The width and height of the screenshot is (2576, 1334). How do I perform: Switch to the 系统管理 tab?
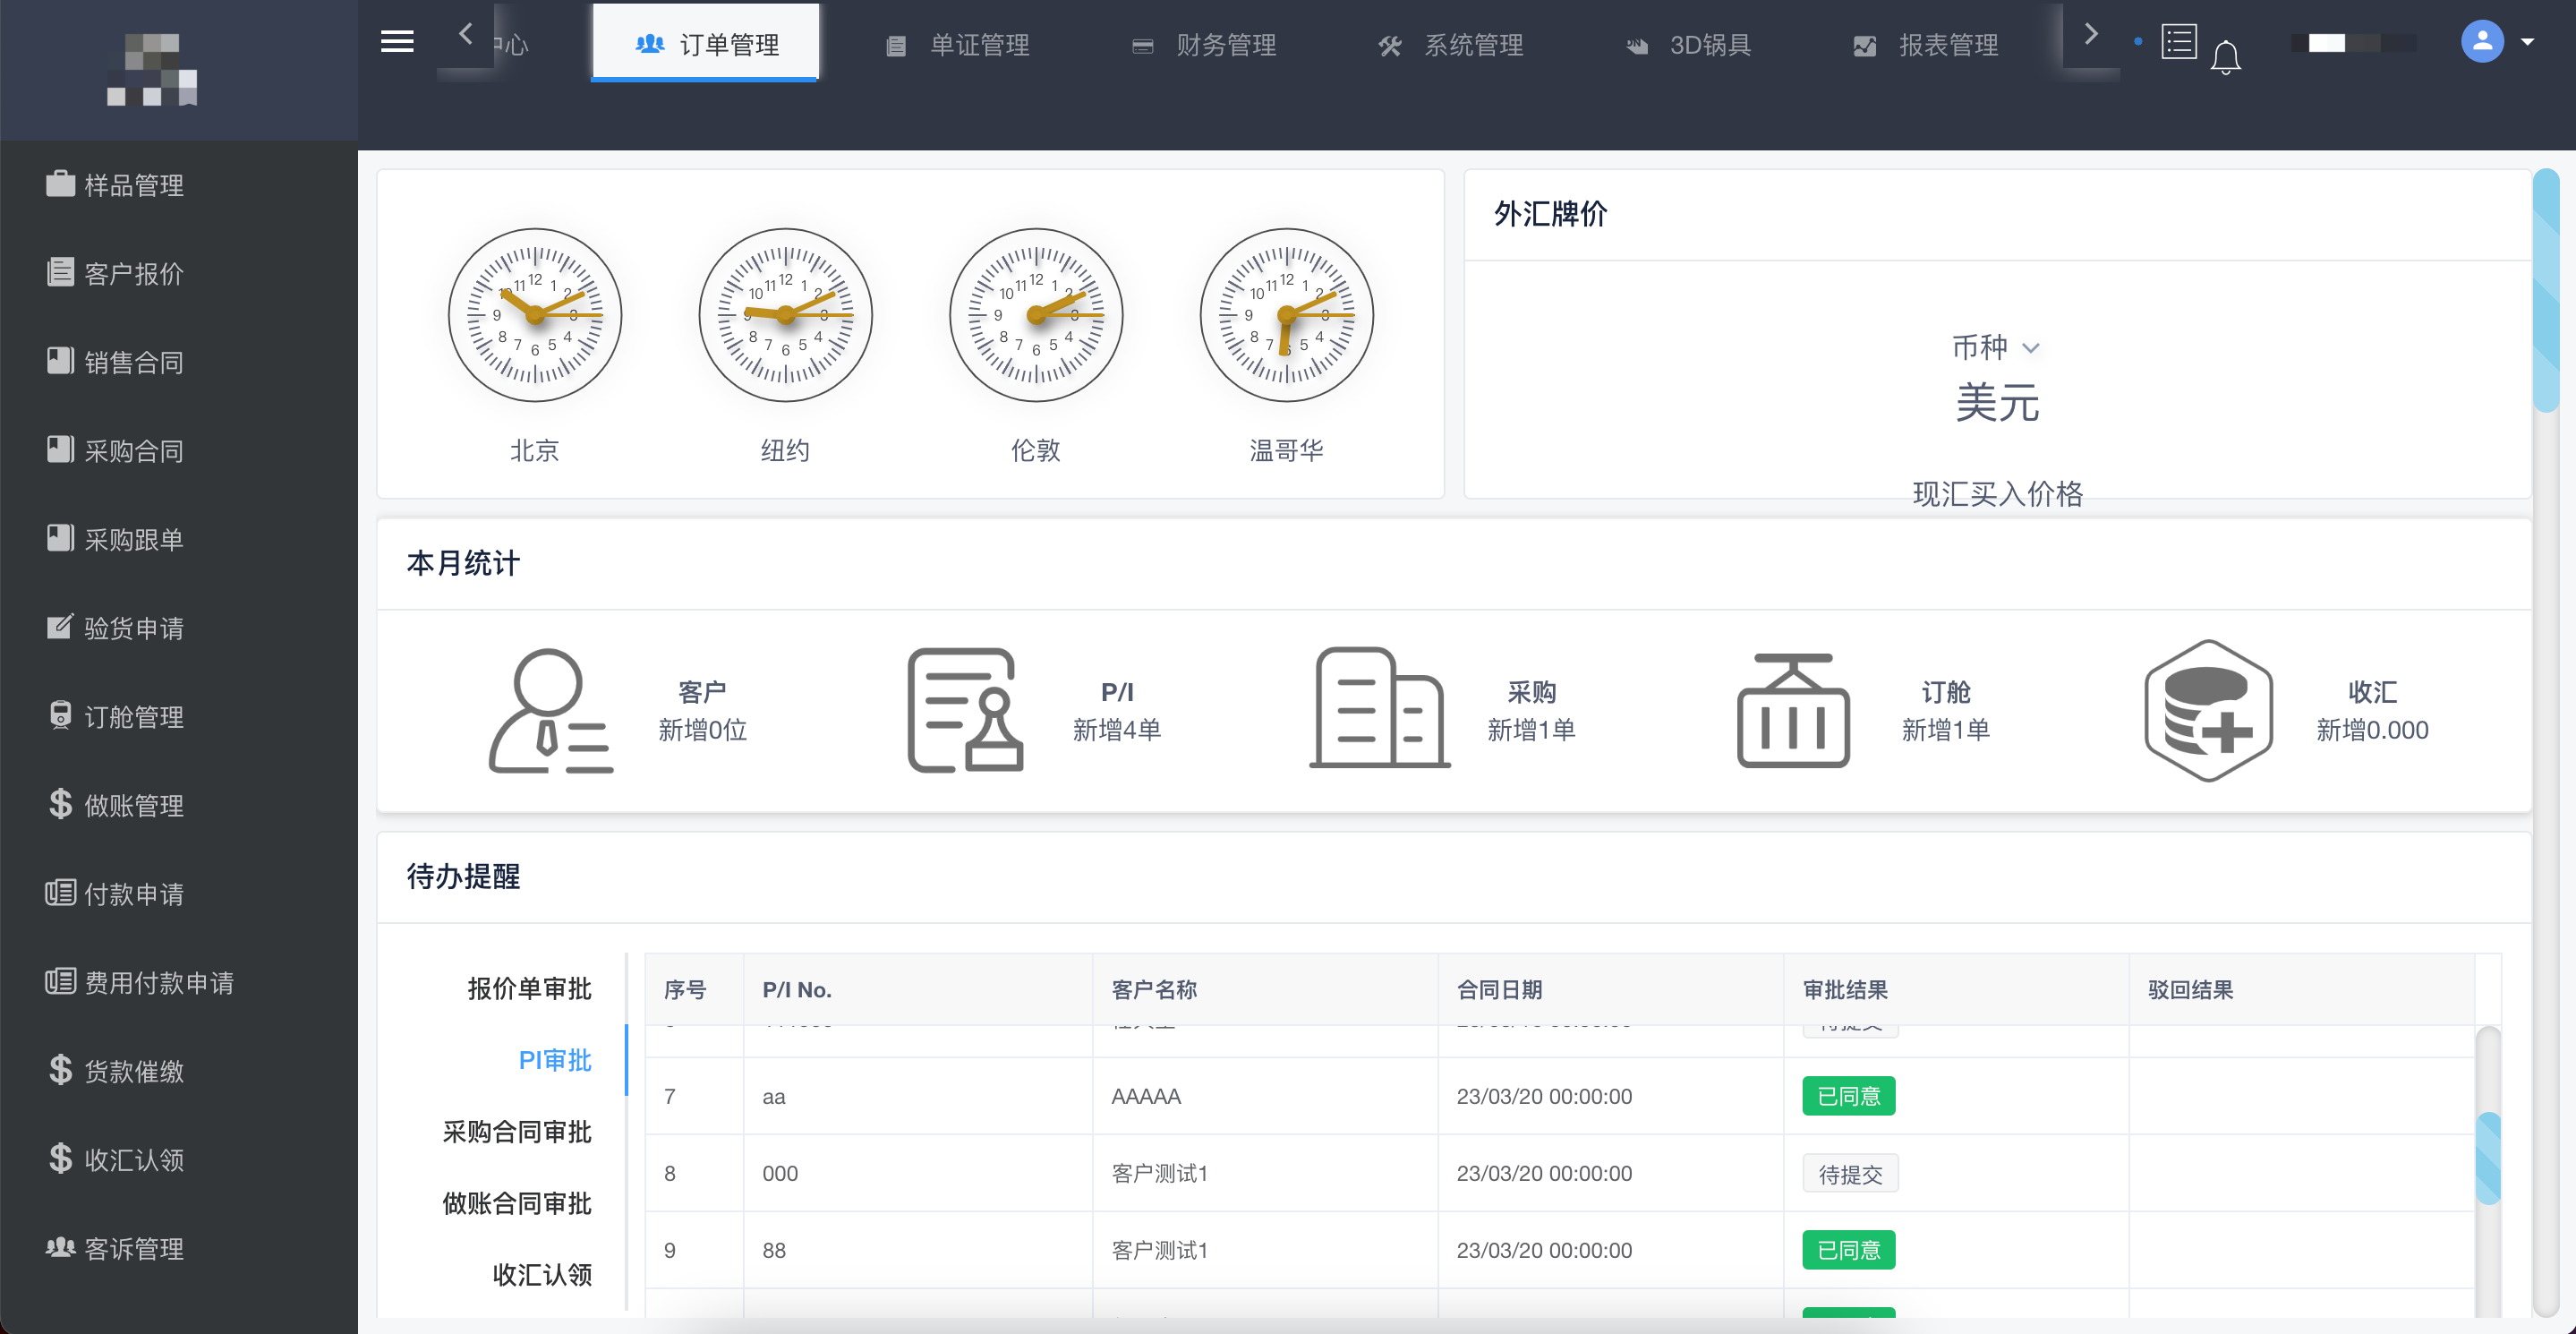pyautogui.click(x=1451, y=45)
